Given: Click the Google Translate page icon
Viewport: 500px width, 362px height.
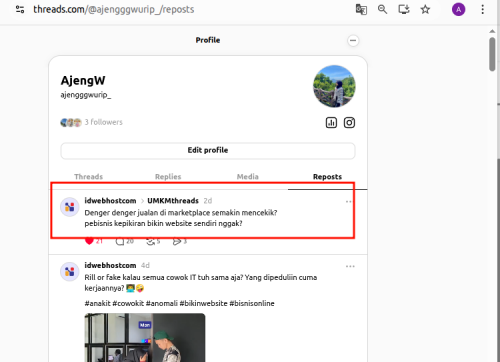Looking at the screenshot, I should point(361,9).
